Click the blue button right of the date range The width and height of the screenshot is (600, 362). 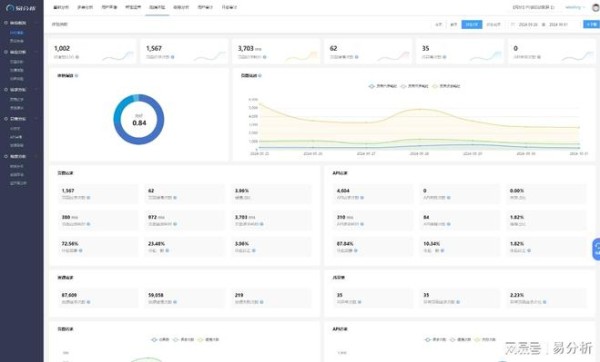591,24
